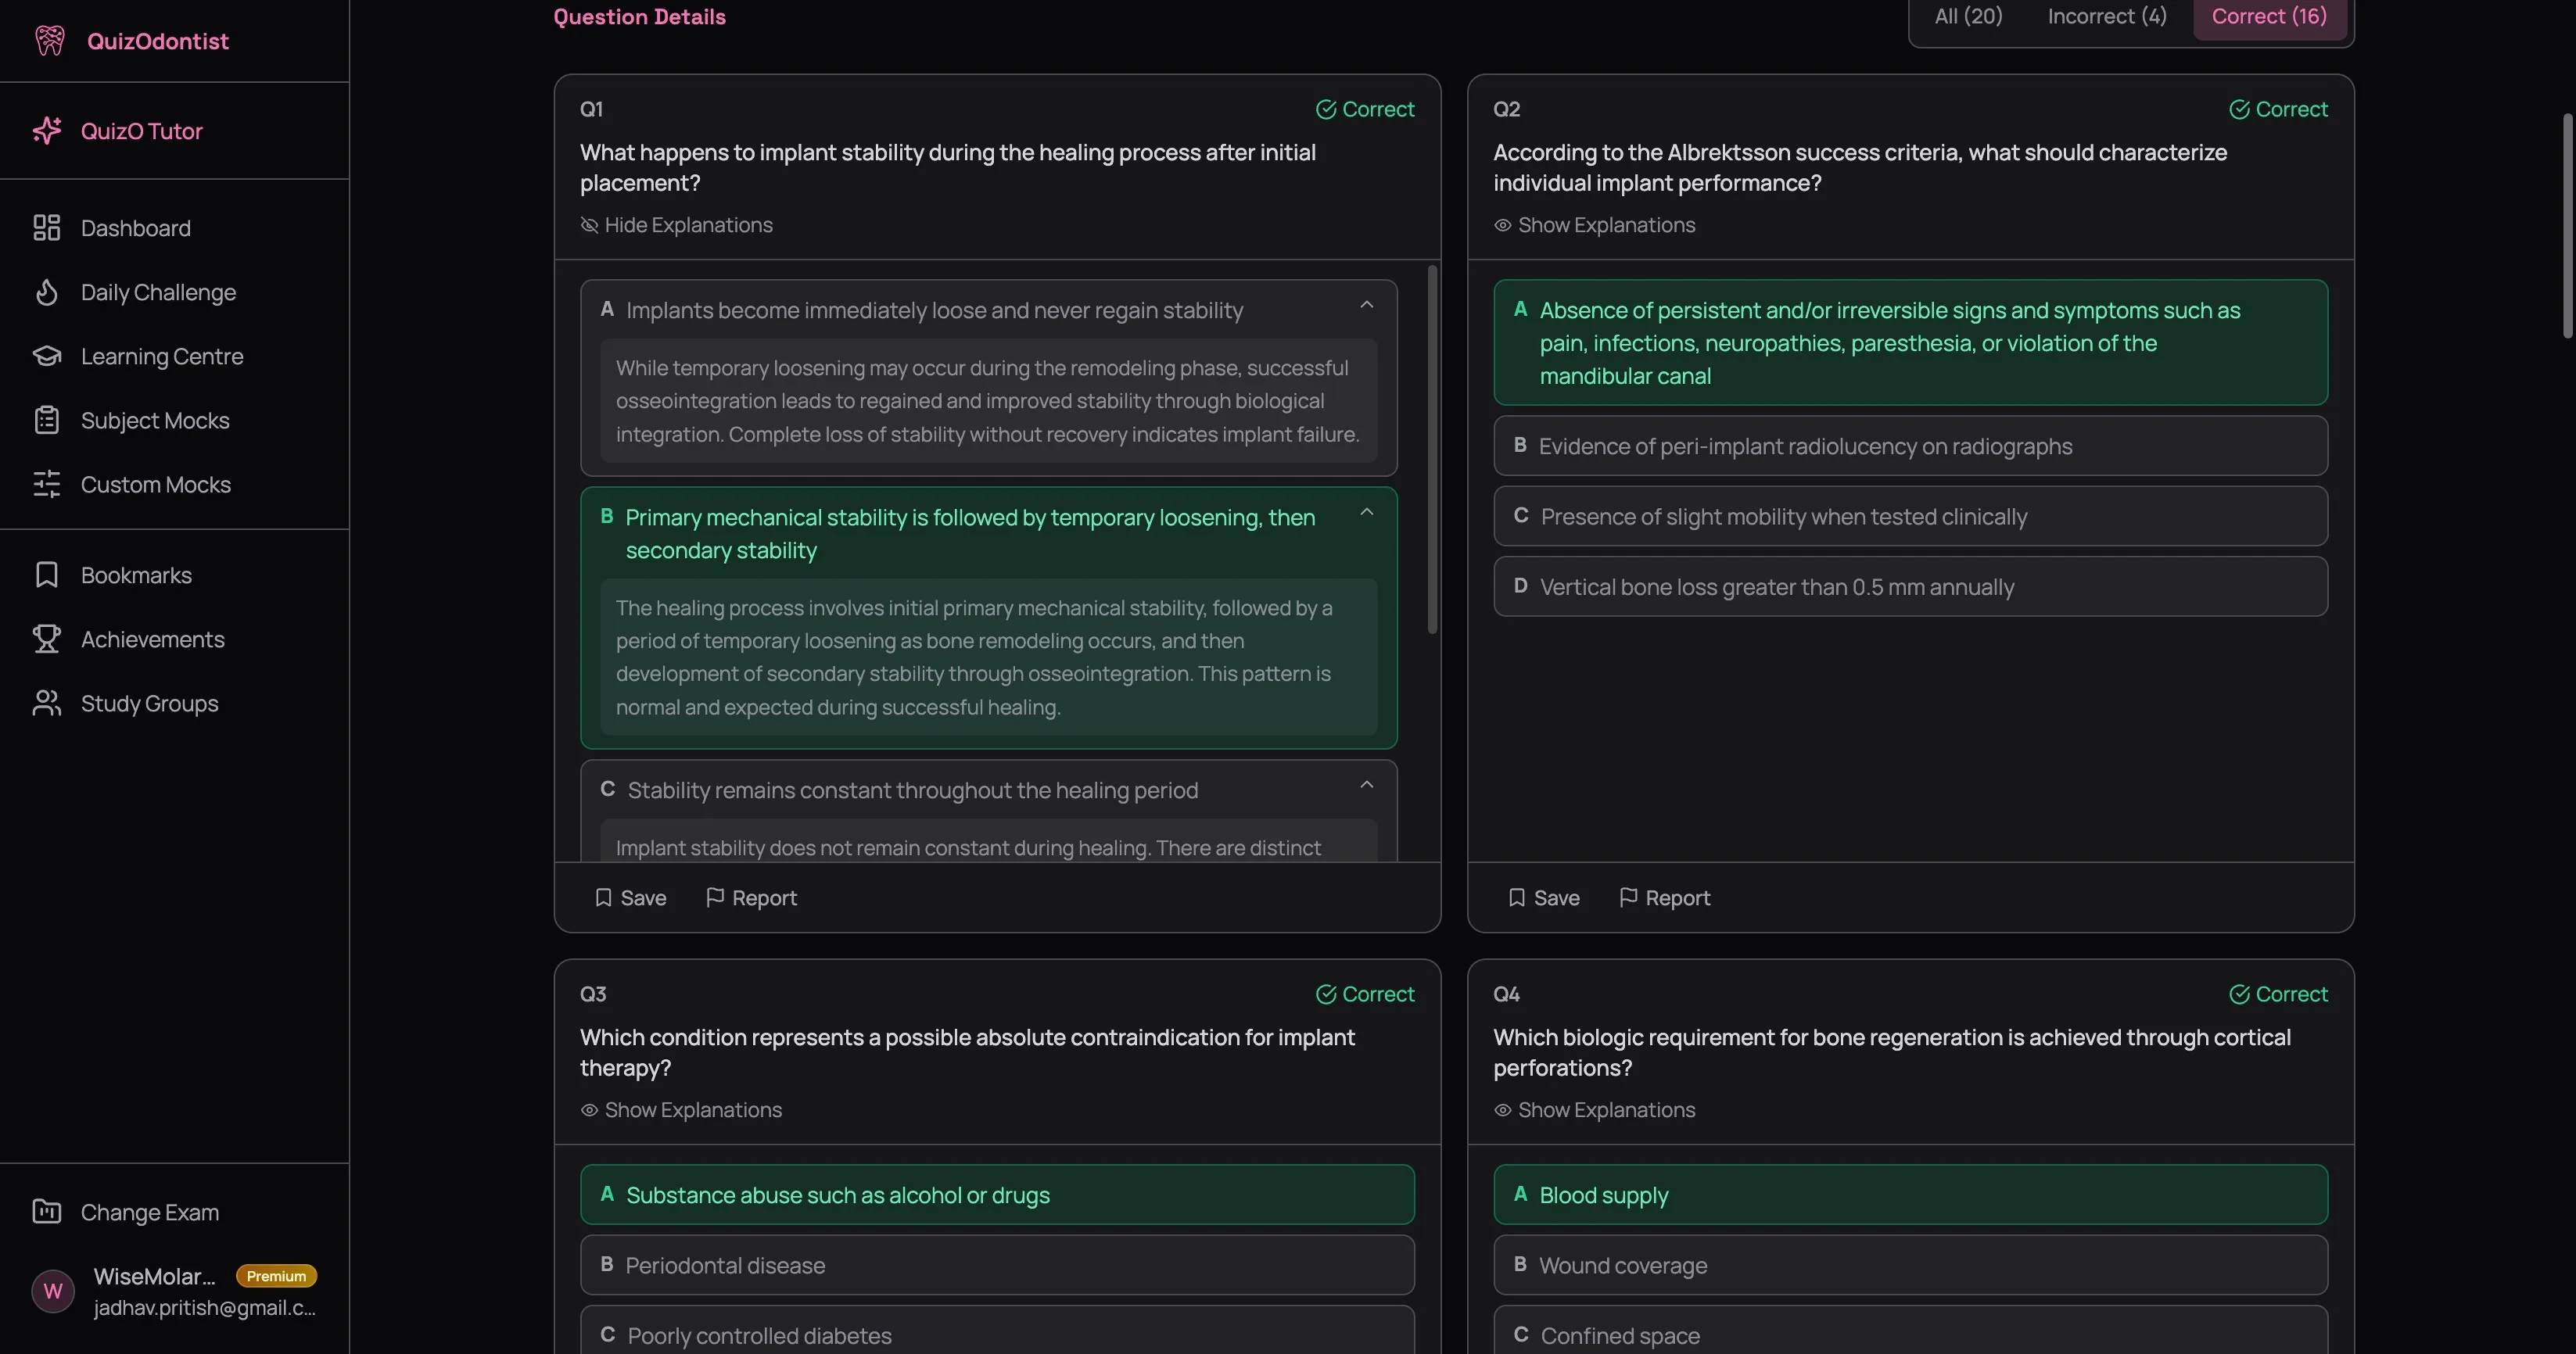Open the WiseMolar profile avatar

[x=52, y=1291]
